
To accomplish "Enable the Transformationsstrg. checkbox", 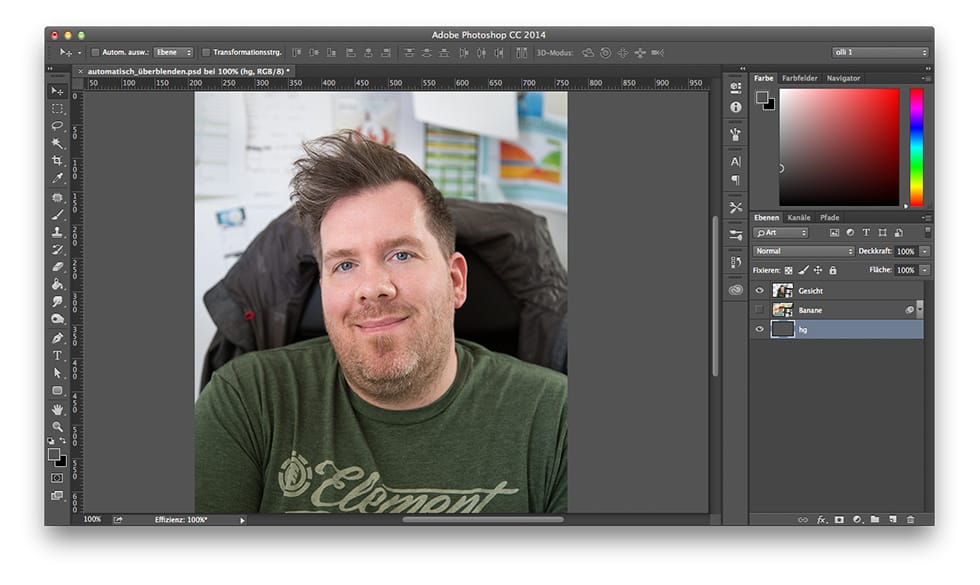I will (x=206, y=52).
